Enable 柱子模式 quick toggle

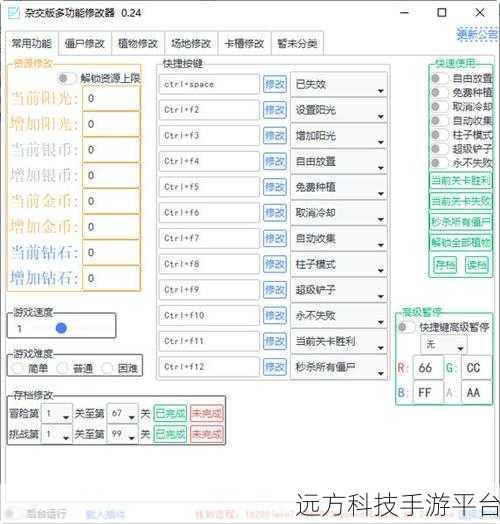pyautogui.click(x=439, y=135)
